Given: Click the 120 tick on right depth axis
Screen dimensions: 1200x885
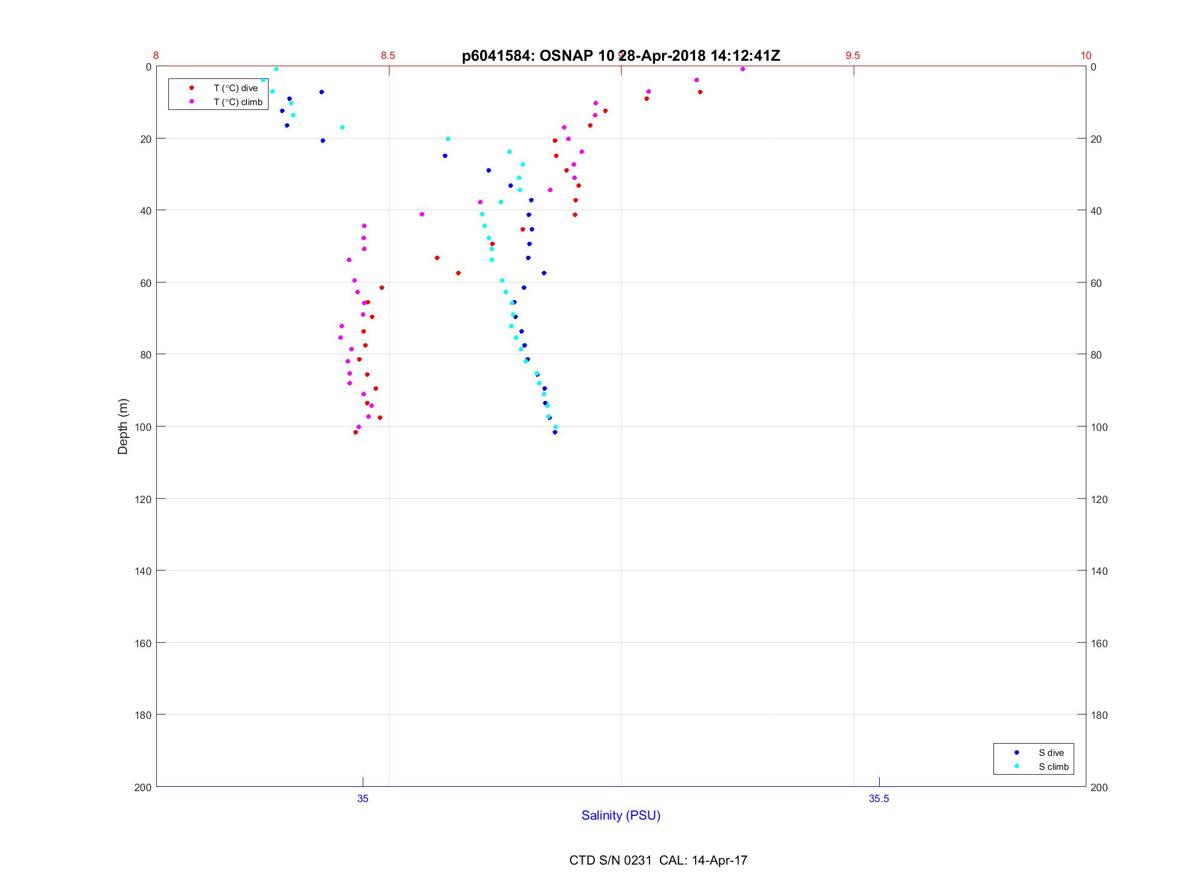Looking at the screenshot, I should click(1099, 499).
